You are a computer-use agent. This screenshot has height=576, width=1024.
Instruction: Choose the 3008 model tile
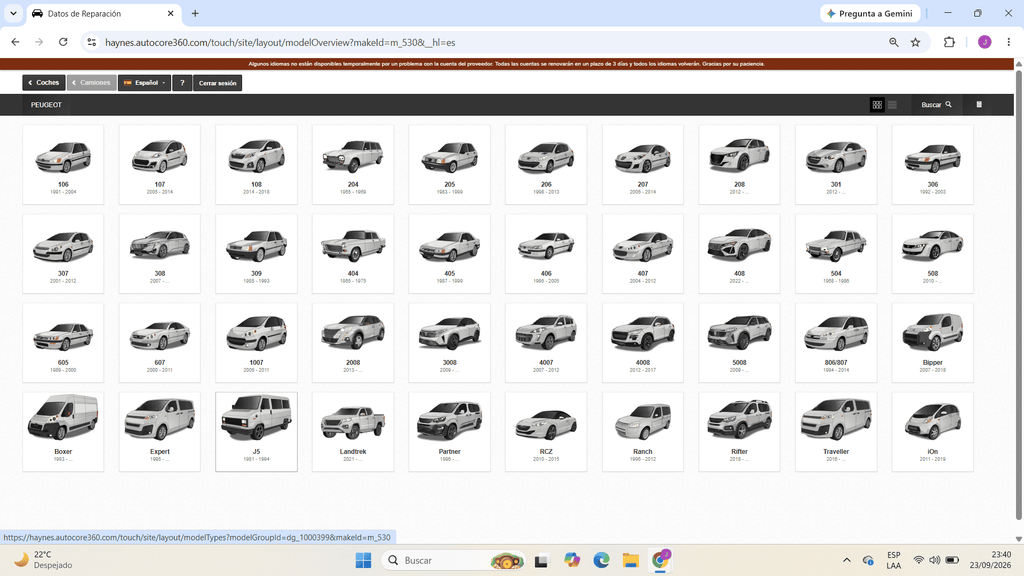449,343
